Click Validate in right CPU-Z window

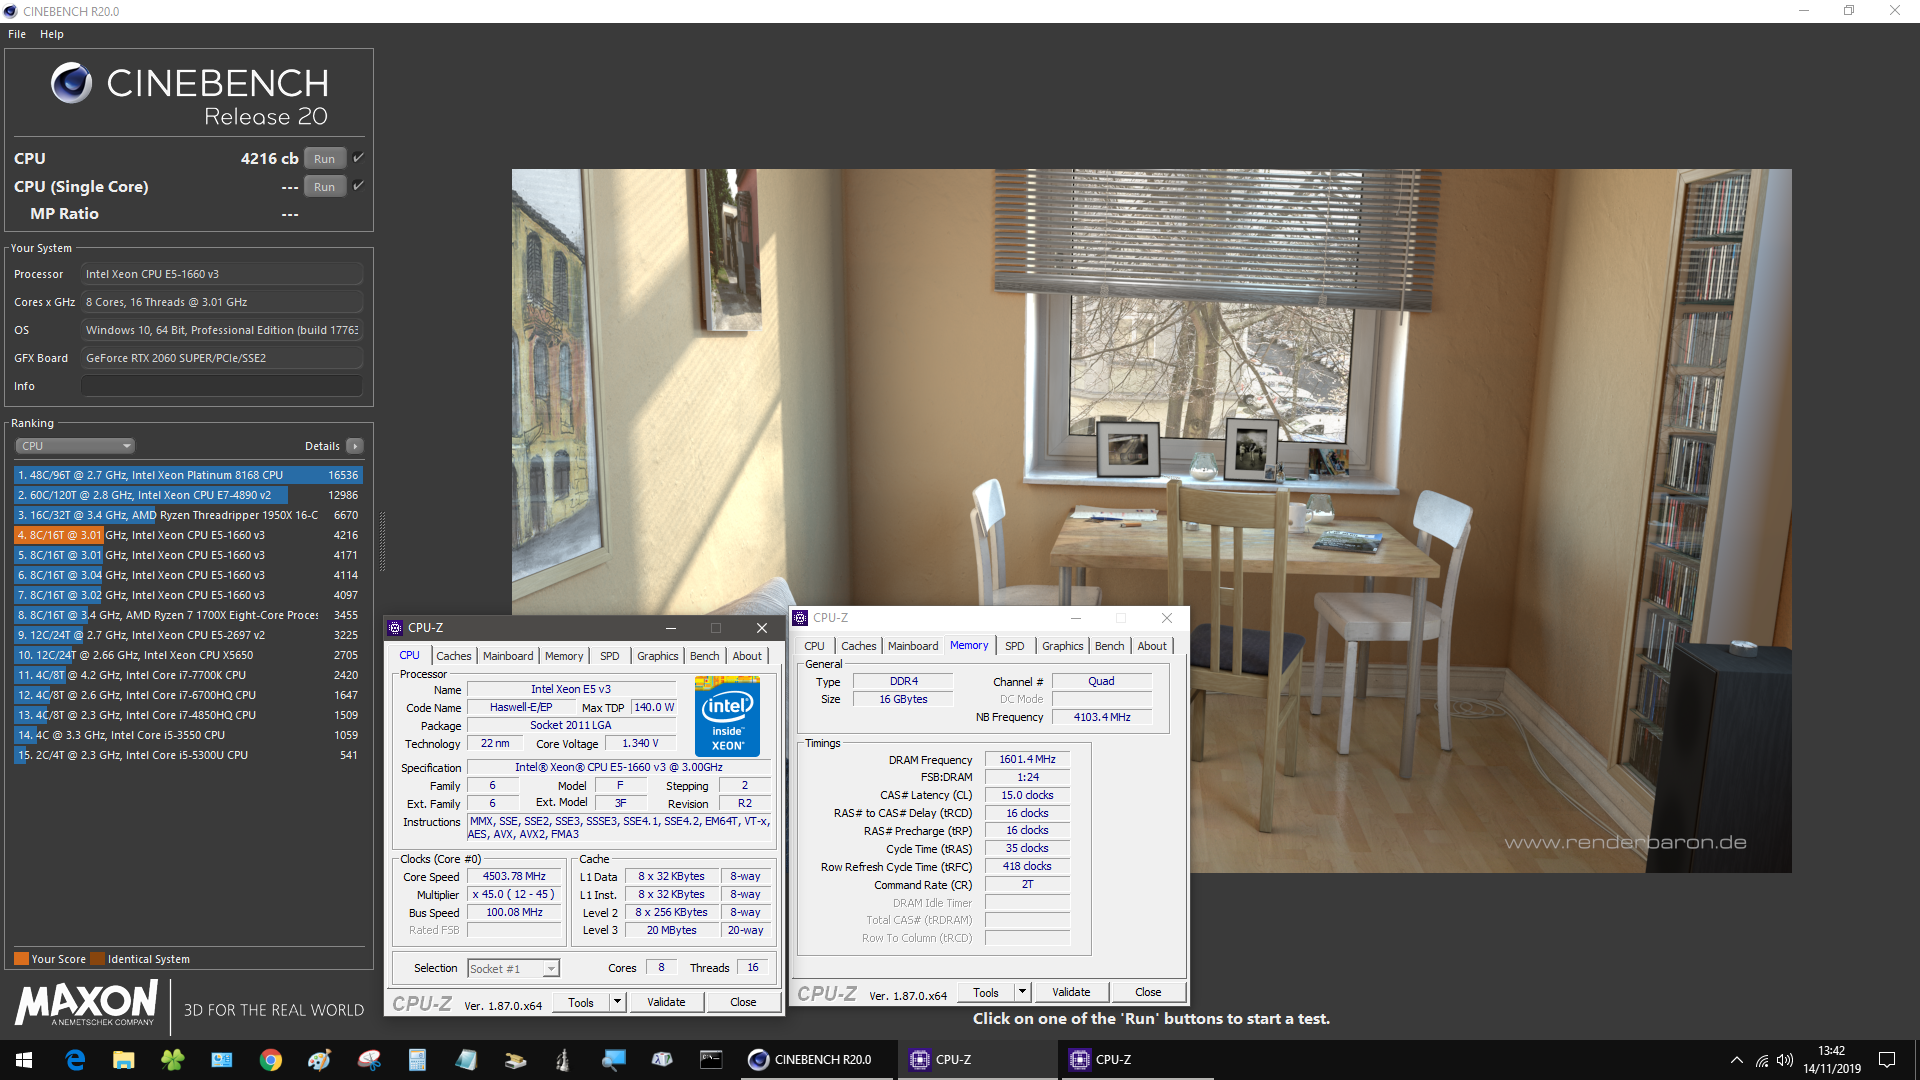tap(1071, 993)
